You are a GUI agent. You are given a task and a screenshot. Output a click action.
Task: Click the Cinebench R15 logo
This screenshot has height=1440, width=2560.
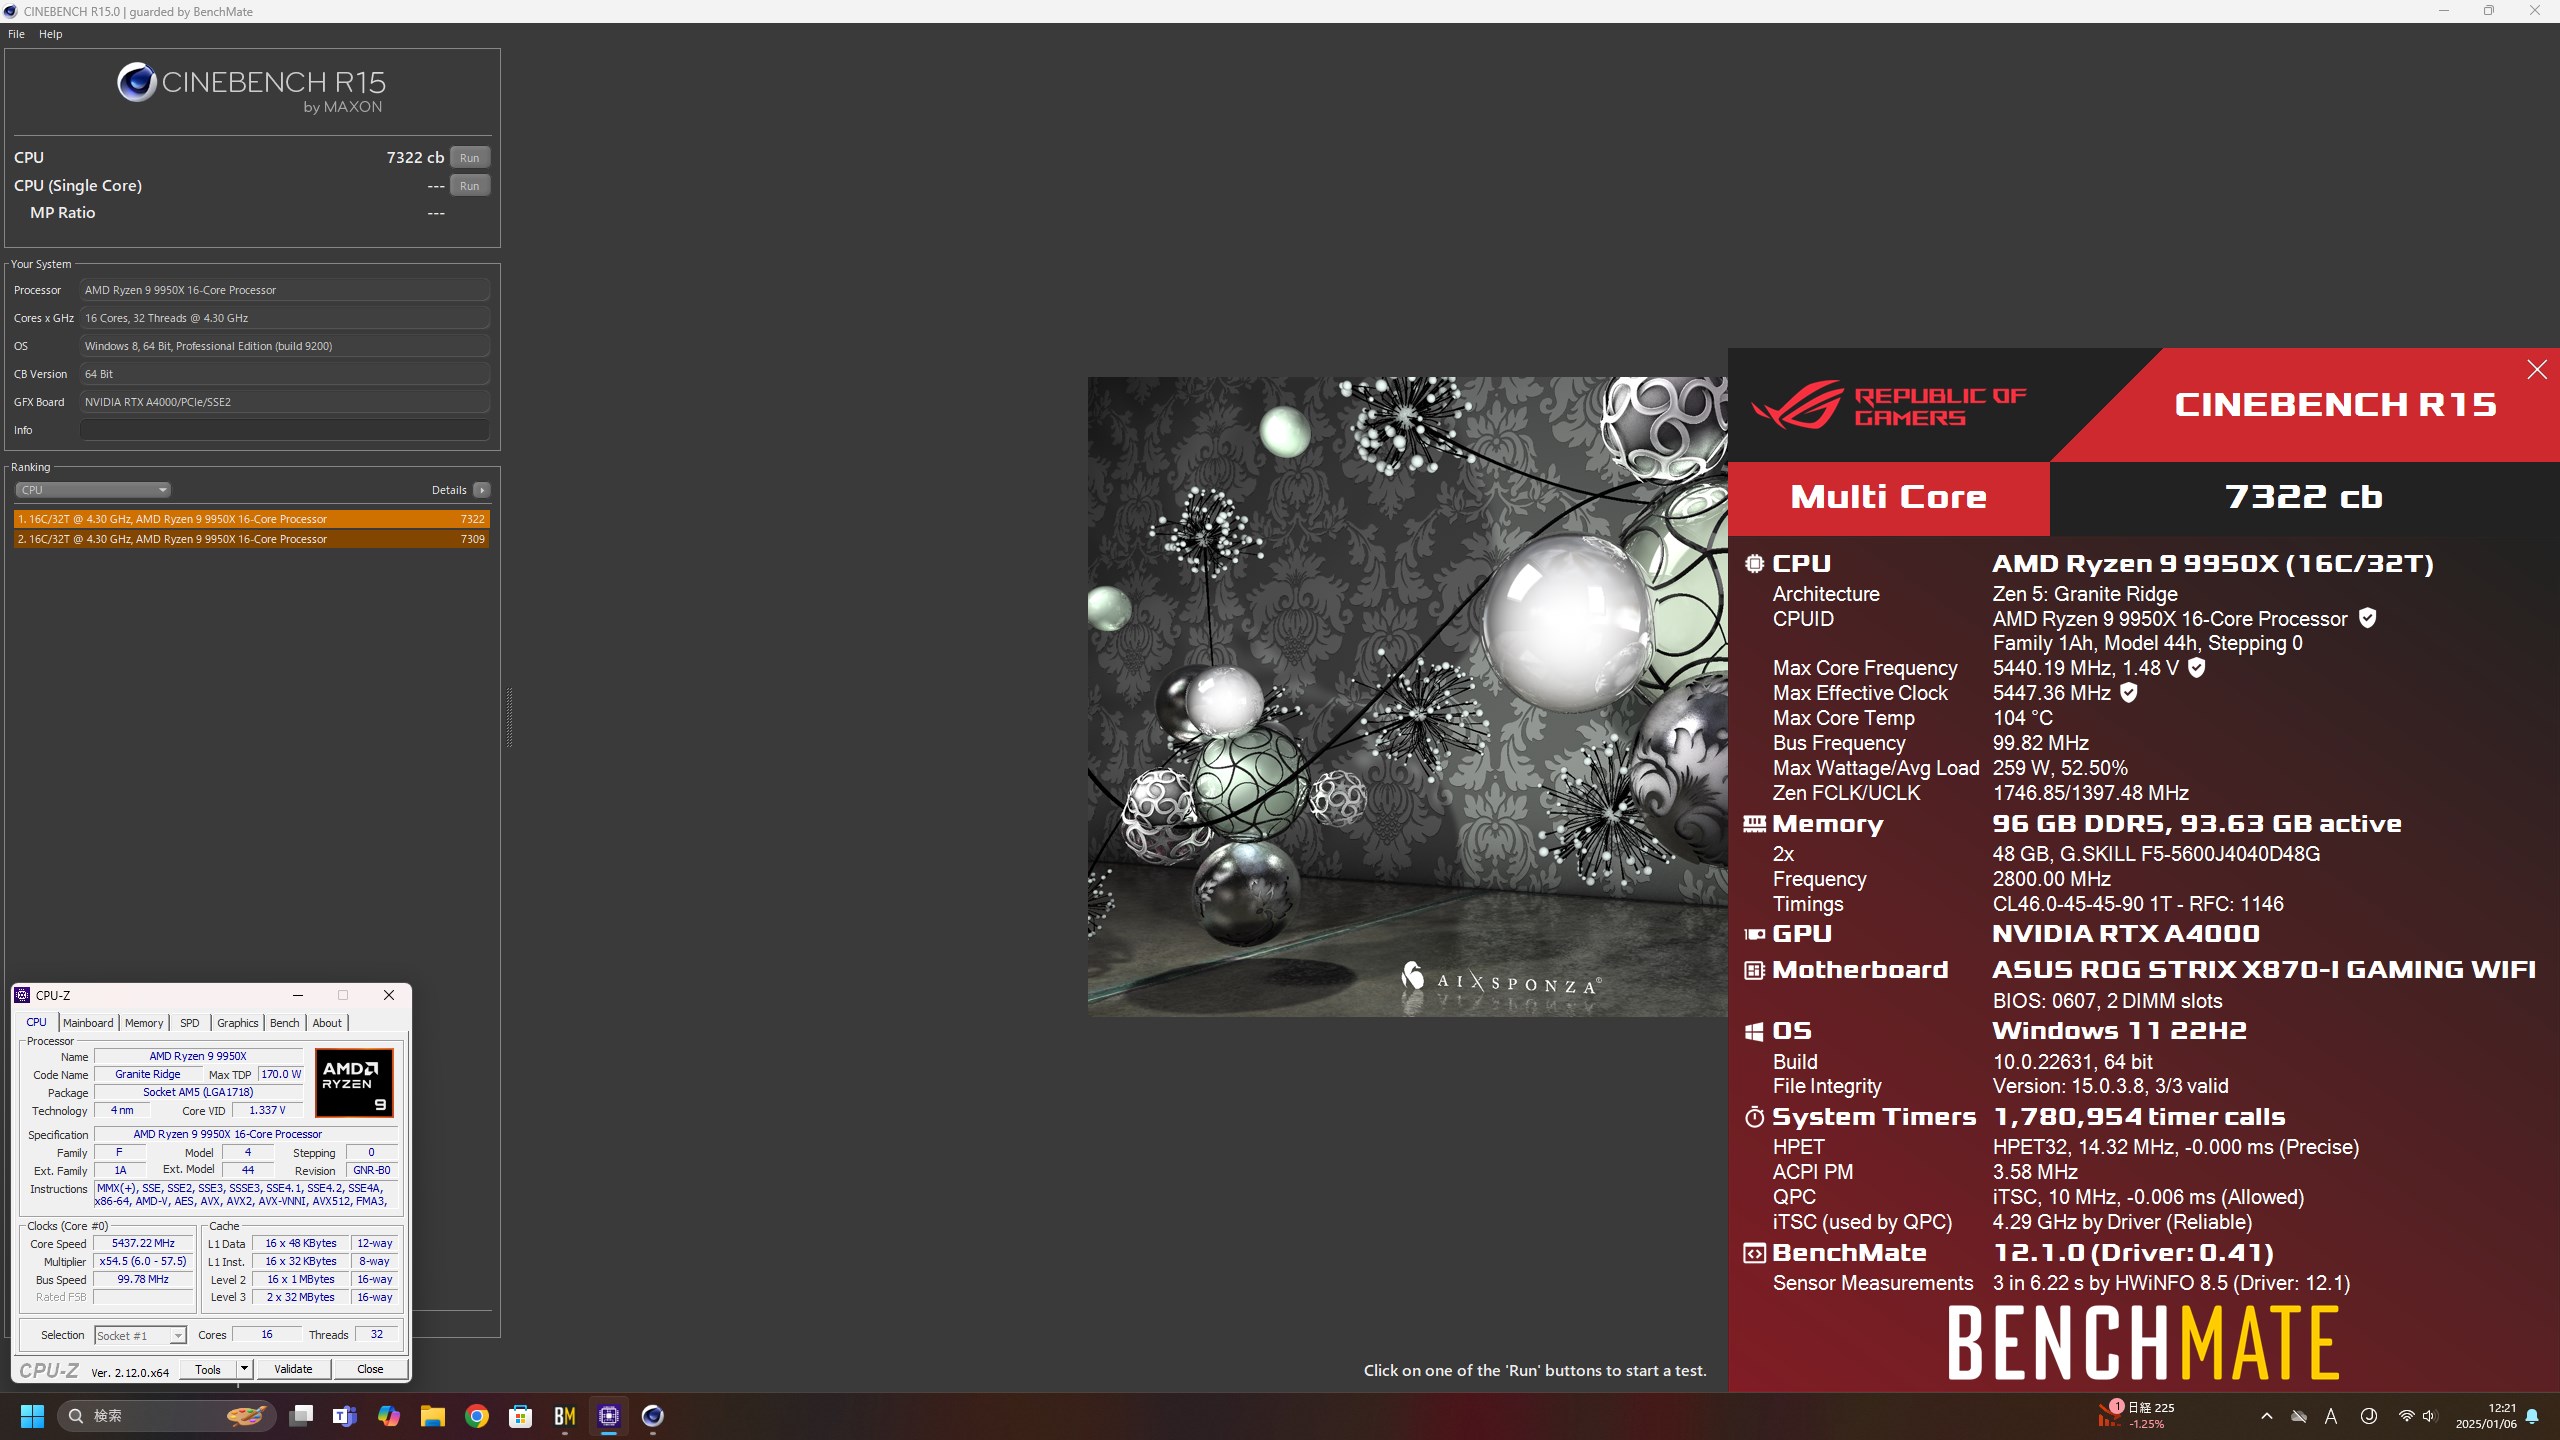[x=251, y=88]
